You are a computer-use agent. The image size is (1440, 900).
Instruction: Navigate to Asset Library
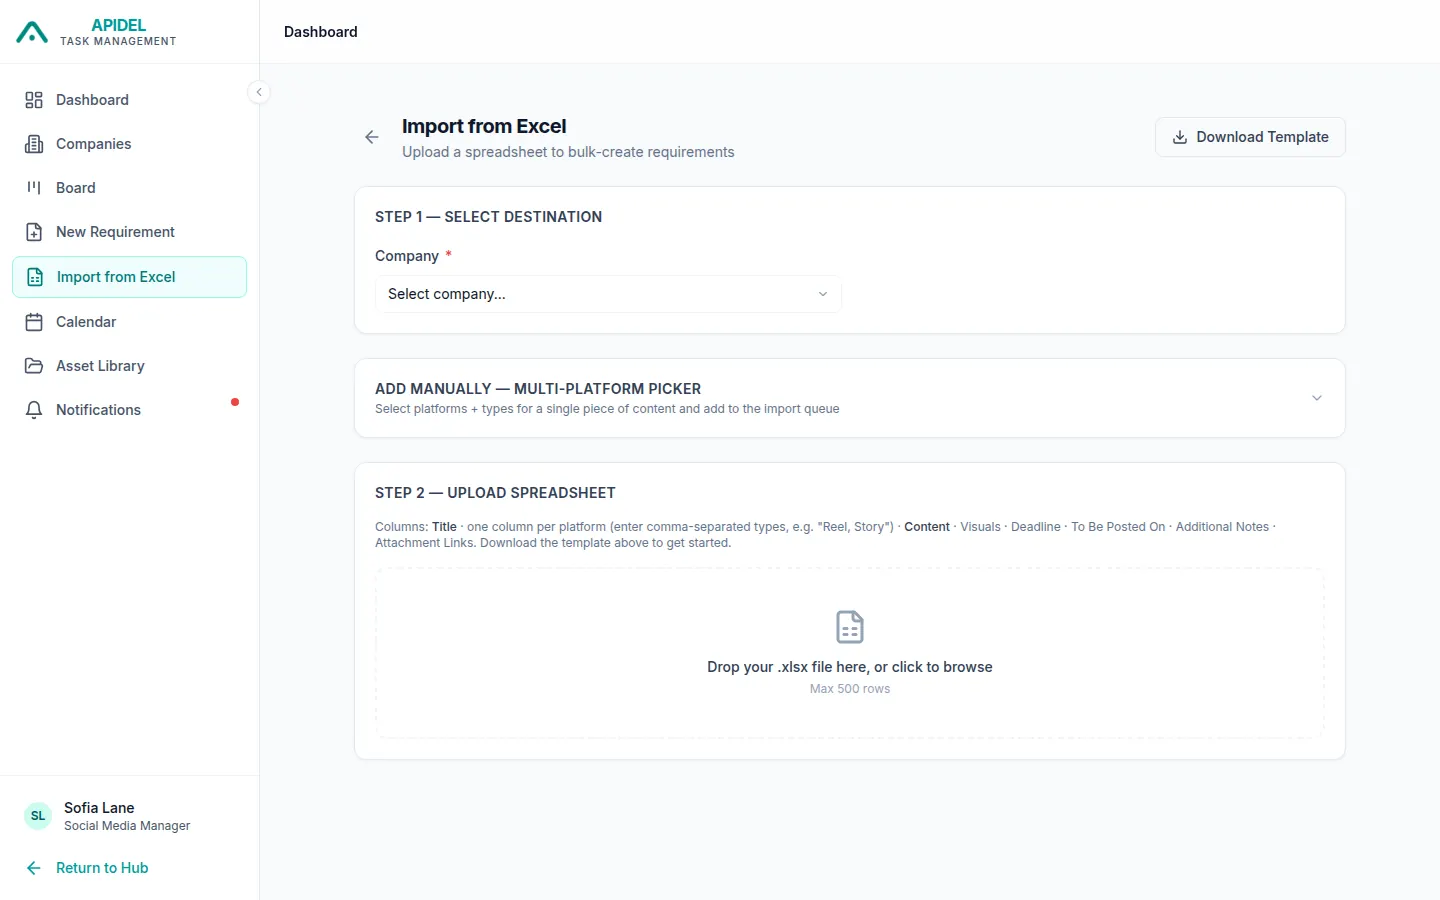pos(130,366)
